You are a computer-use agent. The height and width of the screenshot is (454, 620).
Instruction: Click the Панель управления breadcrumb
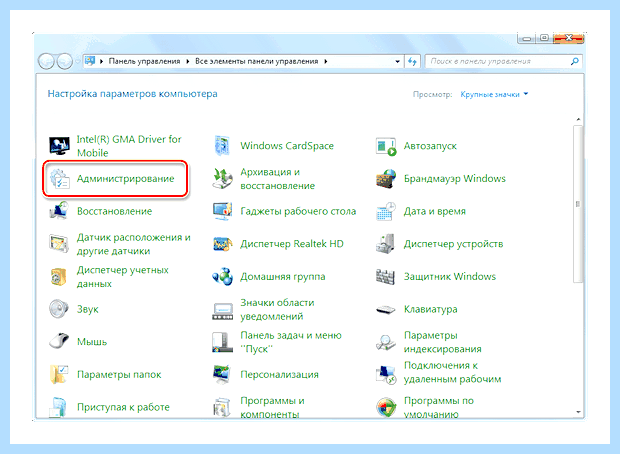(x=144, y=61)
